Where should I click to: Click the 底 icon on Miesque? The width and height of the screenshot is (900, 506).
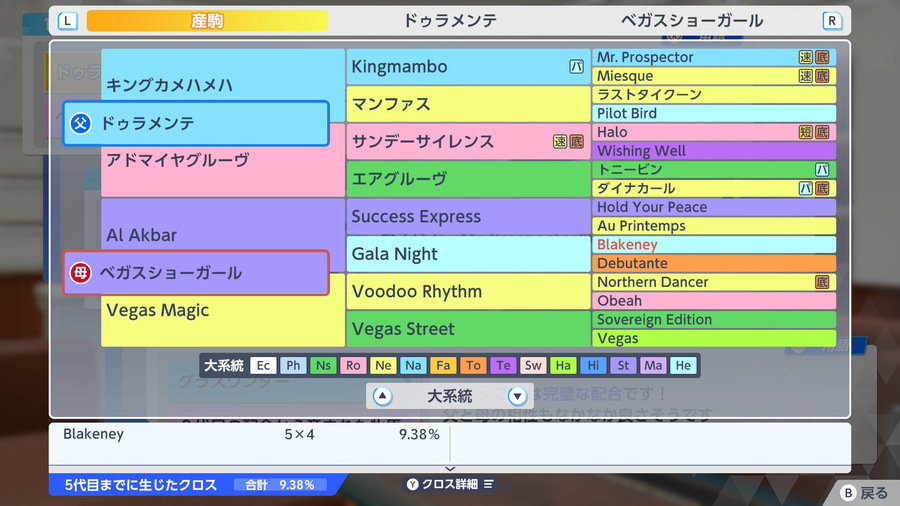click(x=822, y=76)
